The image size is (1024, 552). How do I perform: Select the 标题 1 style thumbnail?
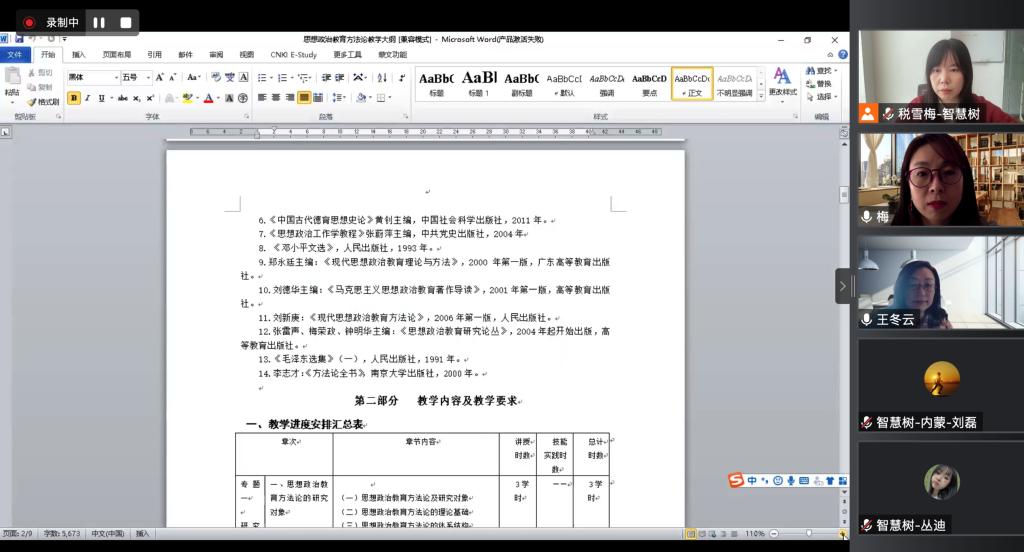point(479,83)
